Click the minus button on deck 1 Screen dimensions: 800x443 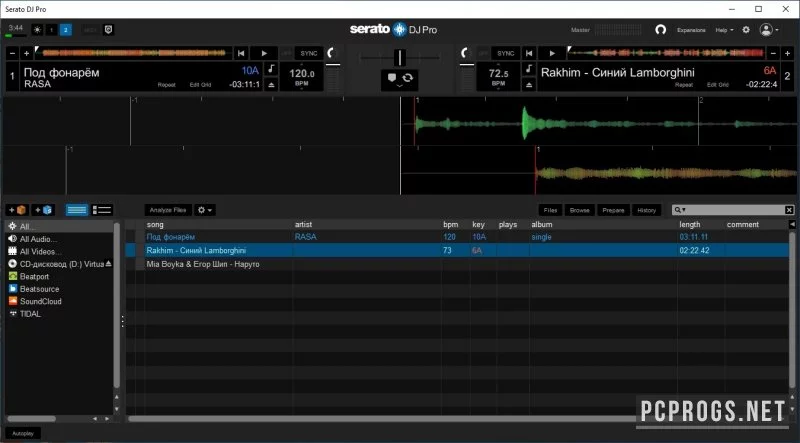tap(12, 53)
